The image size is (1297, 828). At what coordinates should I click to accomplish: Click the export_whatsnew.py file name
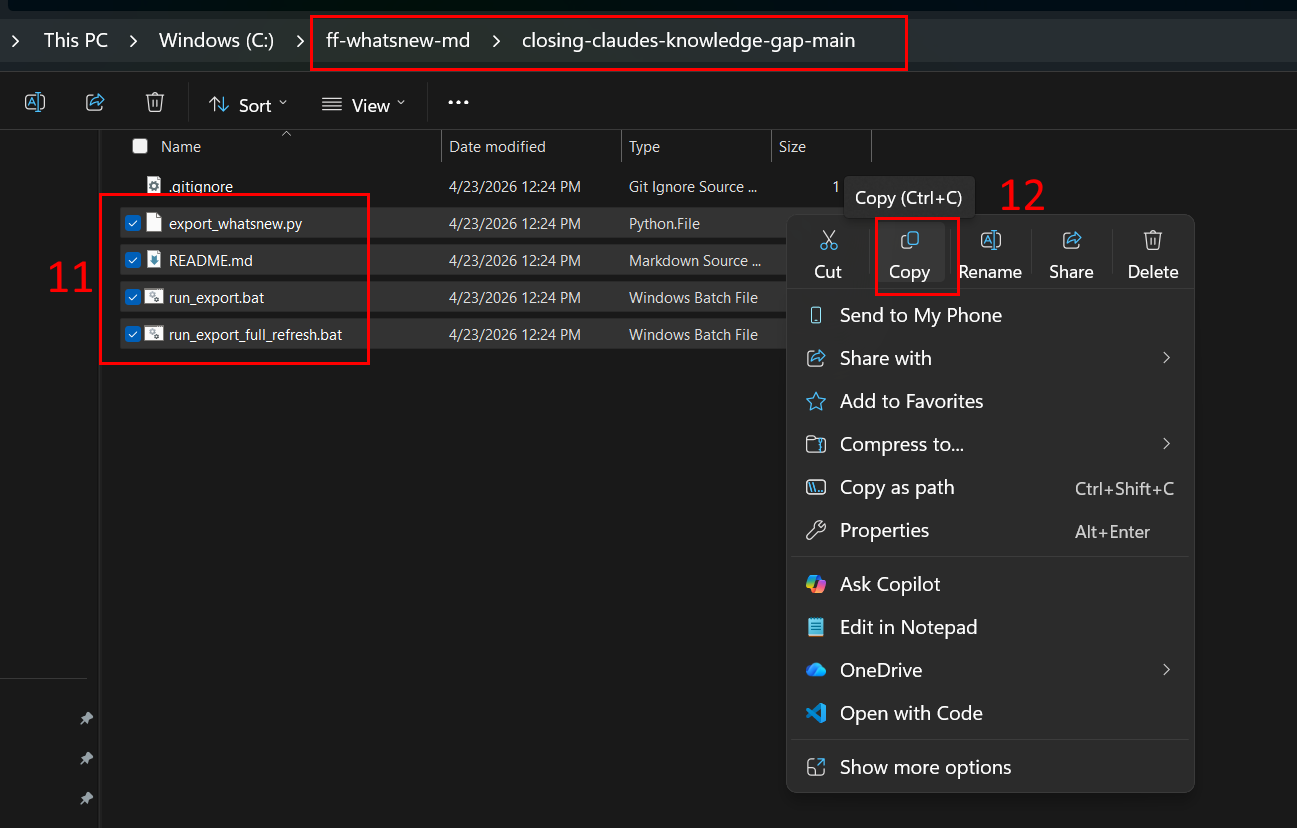click(x=235, y=224)
